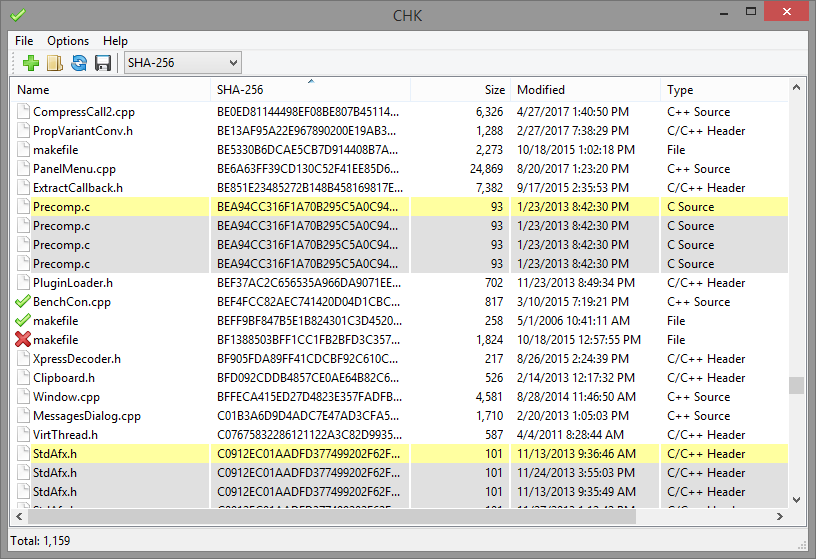The height and width of the screenshot is (559, 816).
Task: Click the blue refresh arrows icon
Action: tap(79, 64)
